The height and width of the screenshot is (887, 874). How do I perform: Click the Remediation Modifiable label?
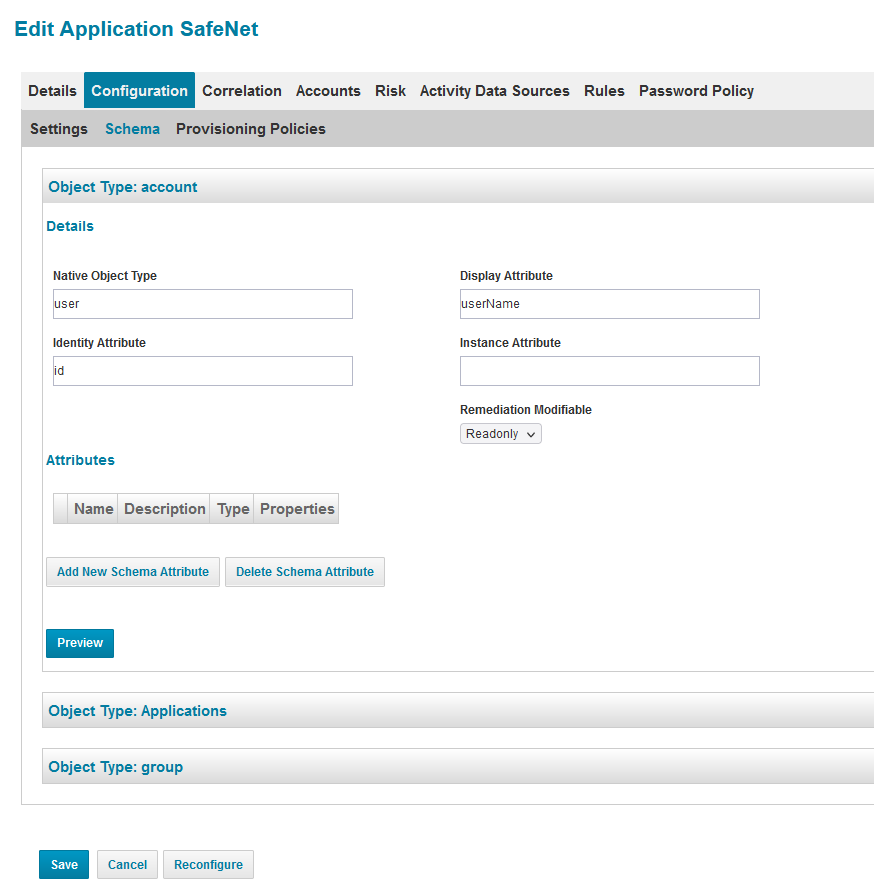(x=526, y=410)
